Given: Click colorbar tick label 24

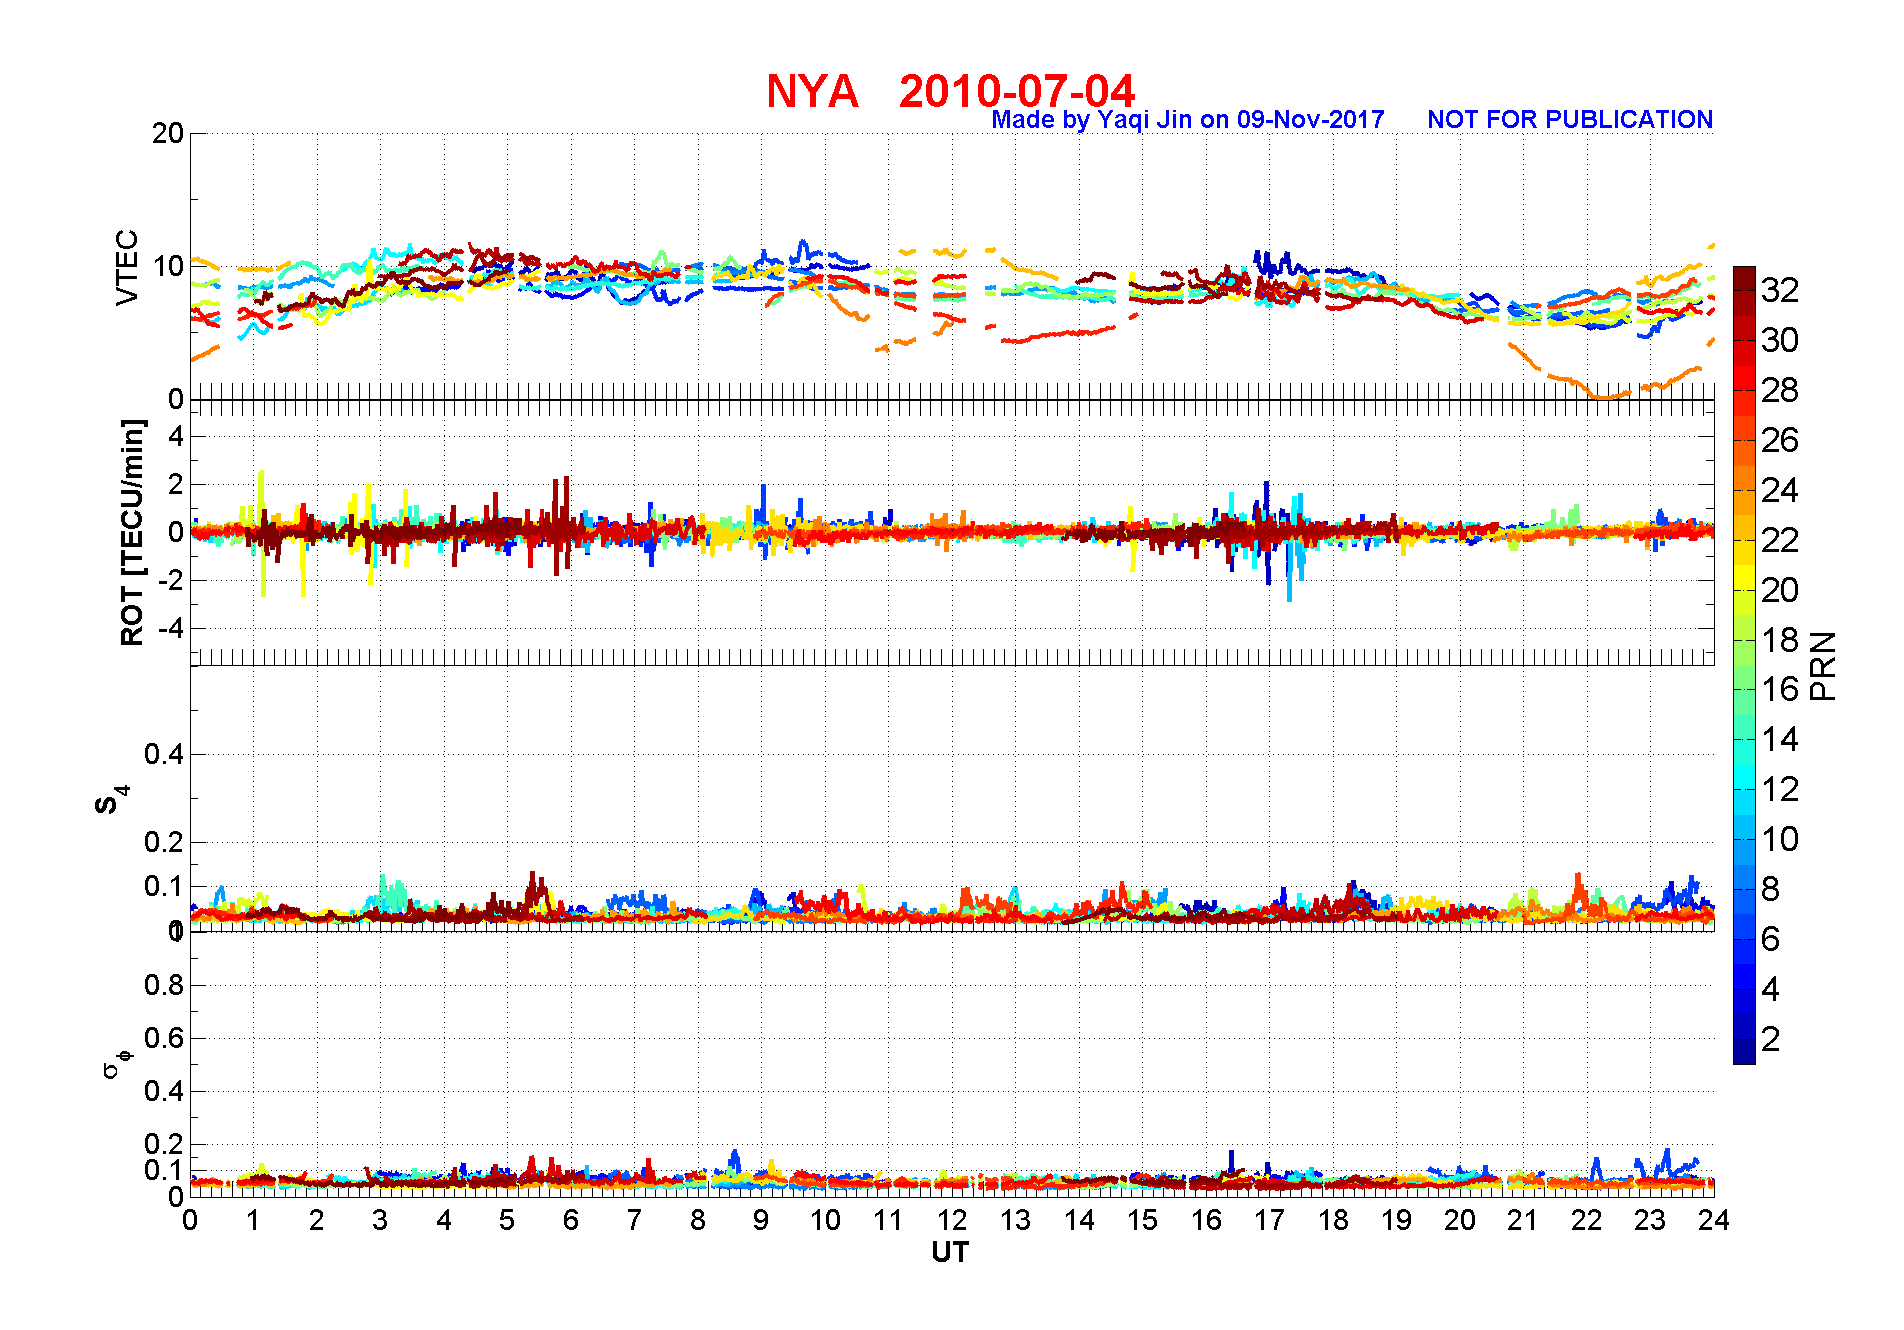Looking at the screenshot, I should pyautogui.click(x=1780, y=490).
